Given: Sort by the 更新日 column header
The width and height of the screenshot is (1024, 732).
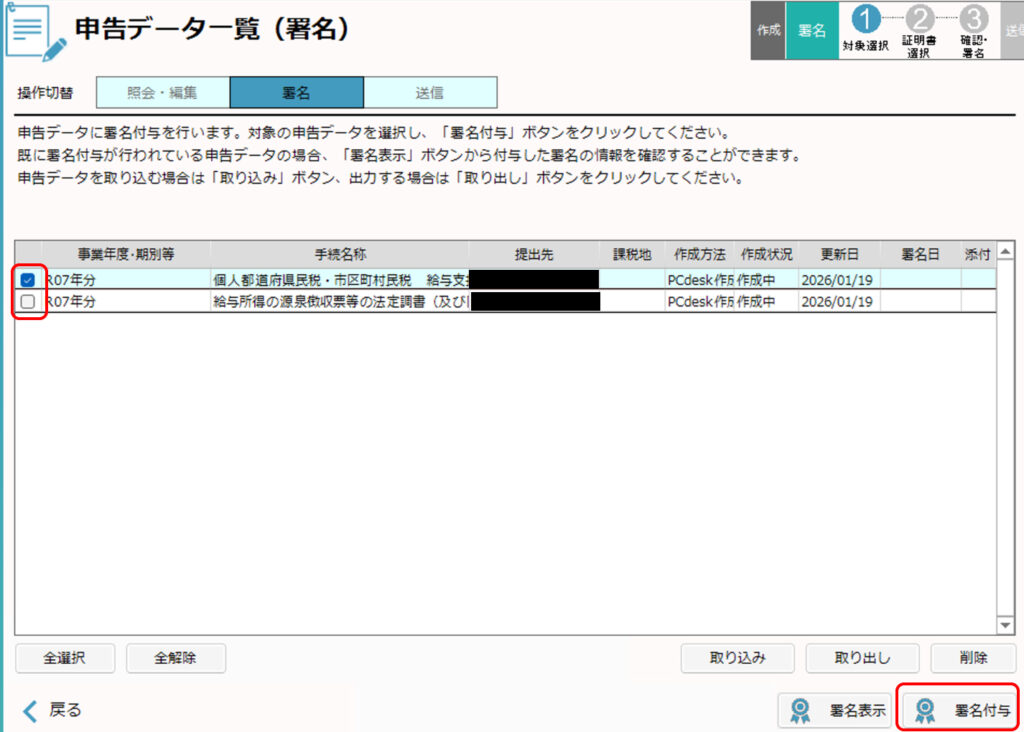Looking at the screenshot, I should tap(838, 254).
